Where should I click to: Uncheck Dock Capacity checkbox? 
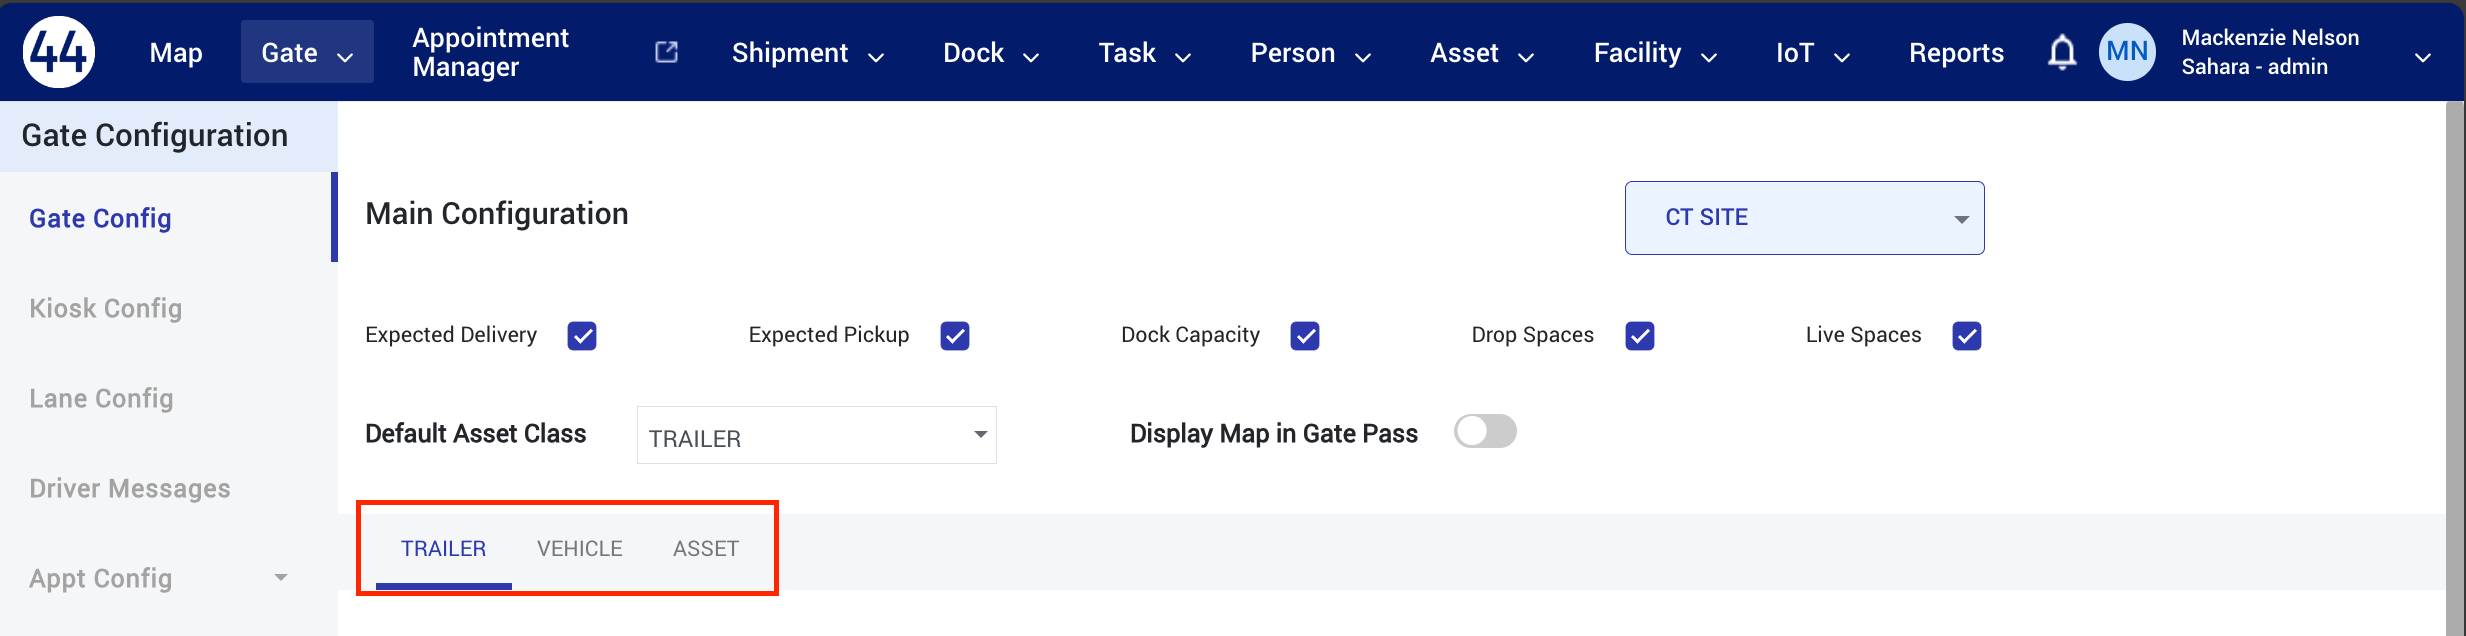1305,336
